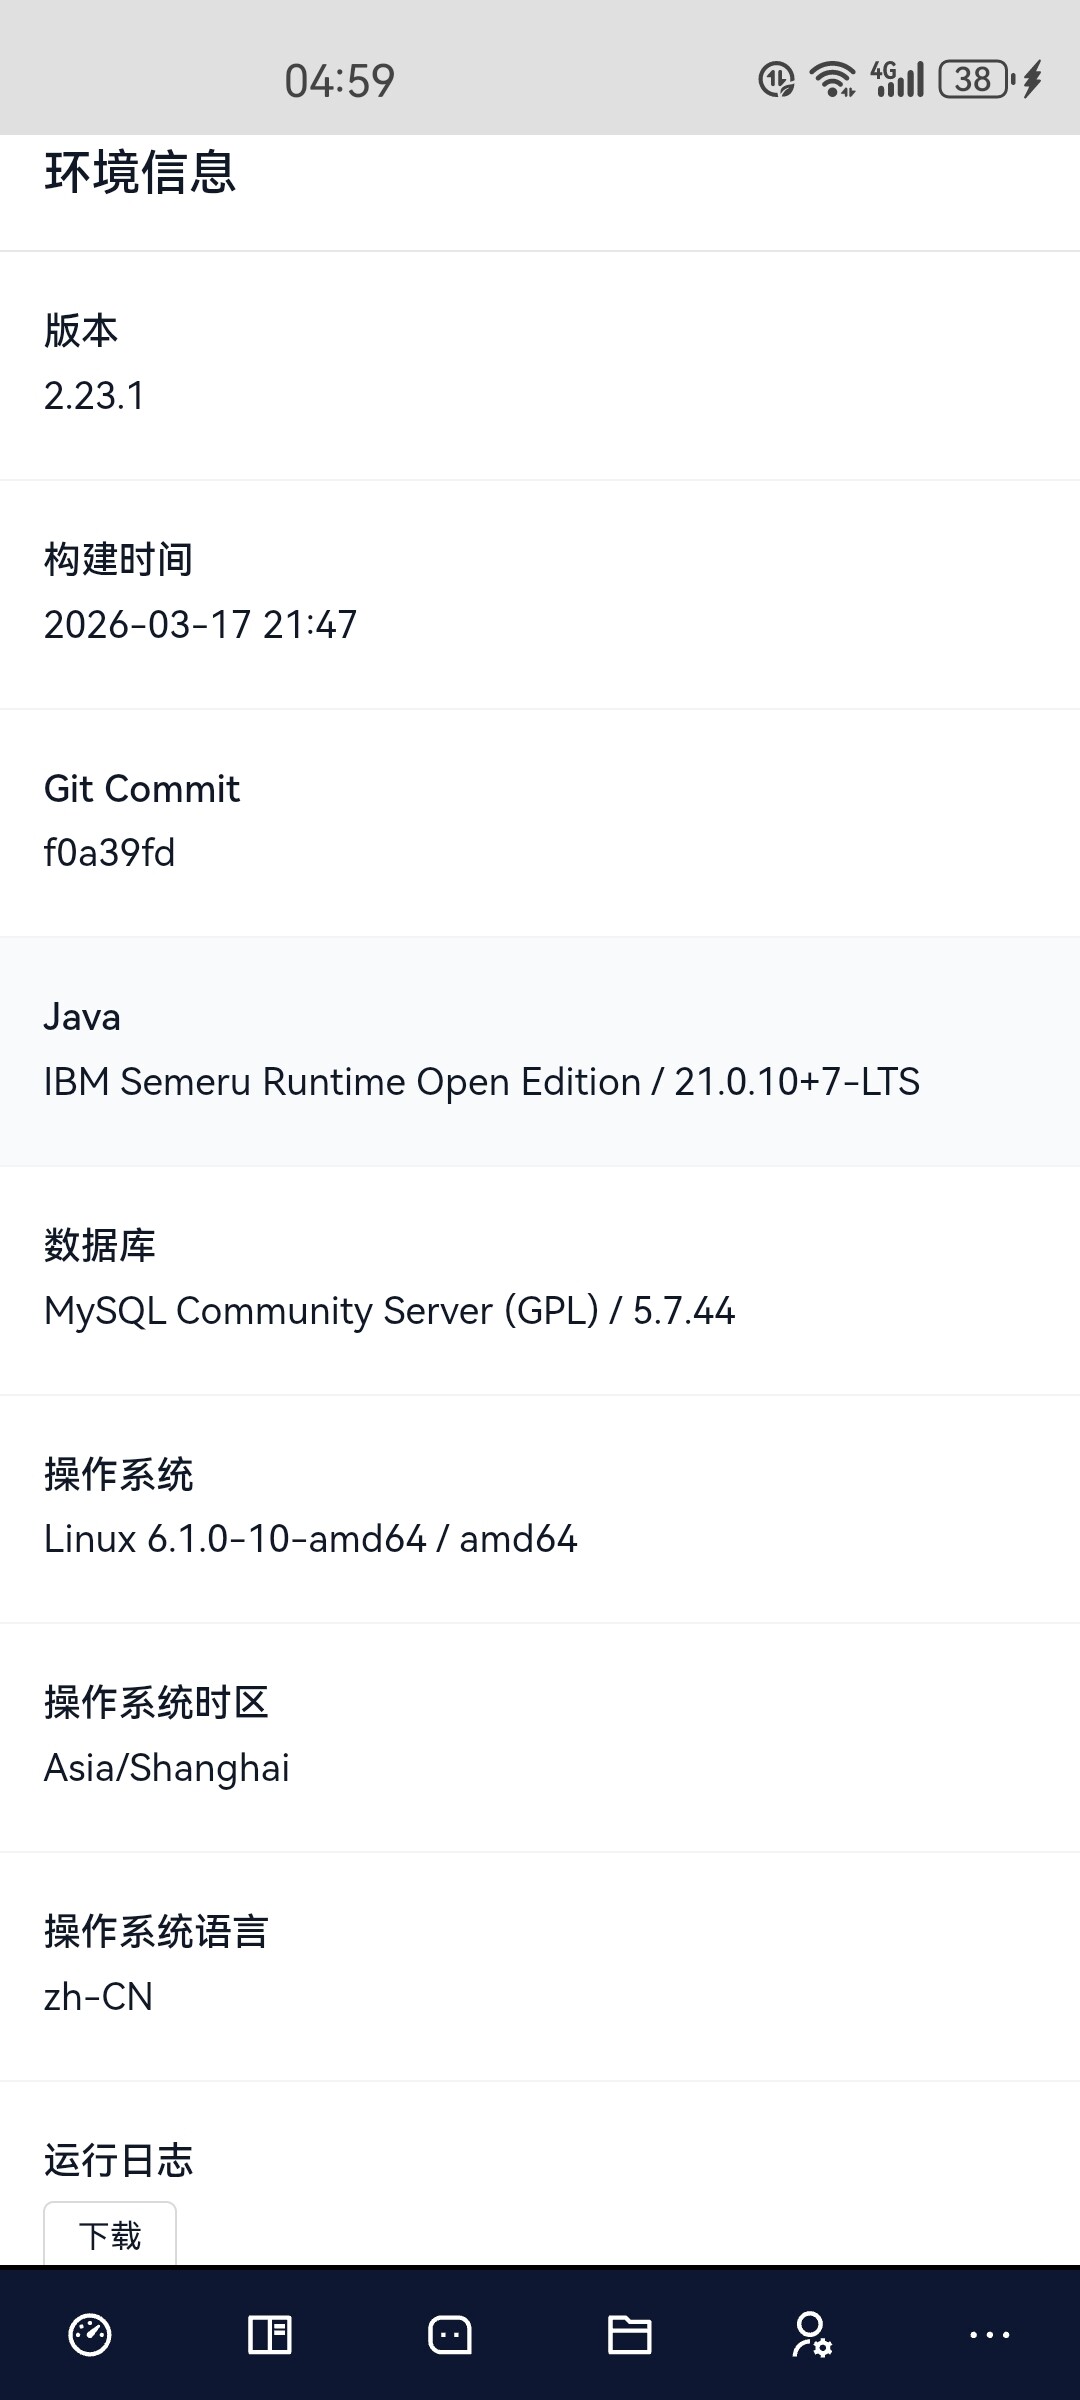1080x2400 pixels.
Task: Open the posts book icon
Action: tap(270, 2335)
